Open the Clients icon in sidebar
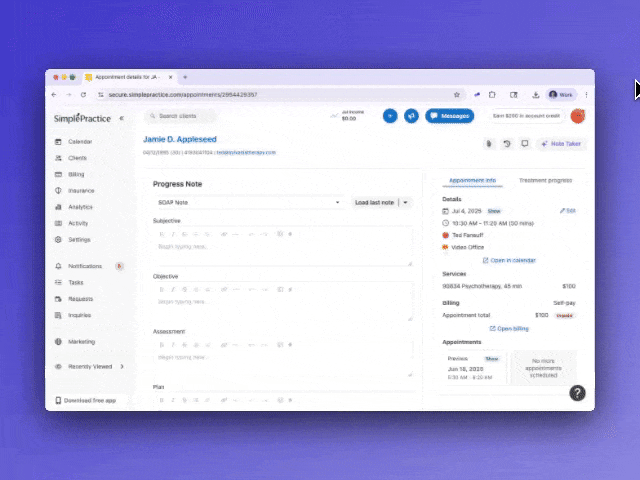The width and height of the screenshot is (640, 480). [58, 158]
